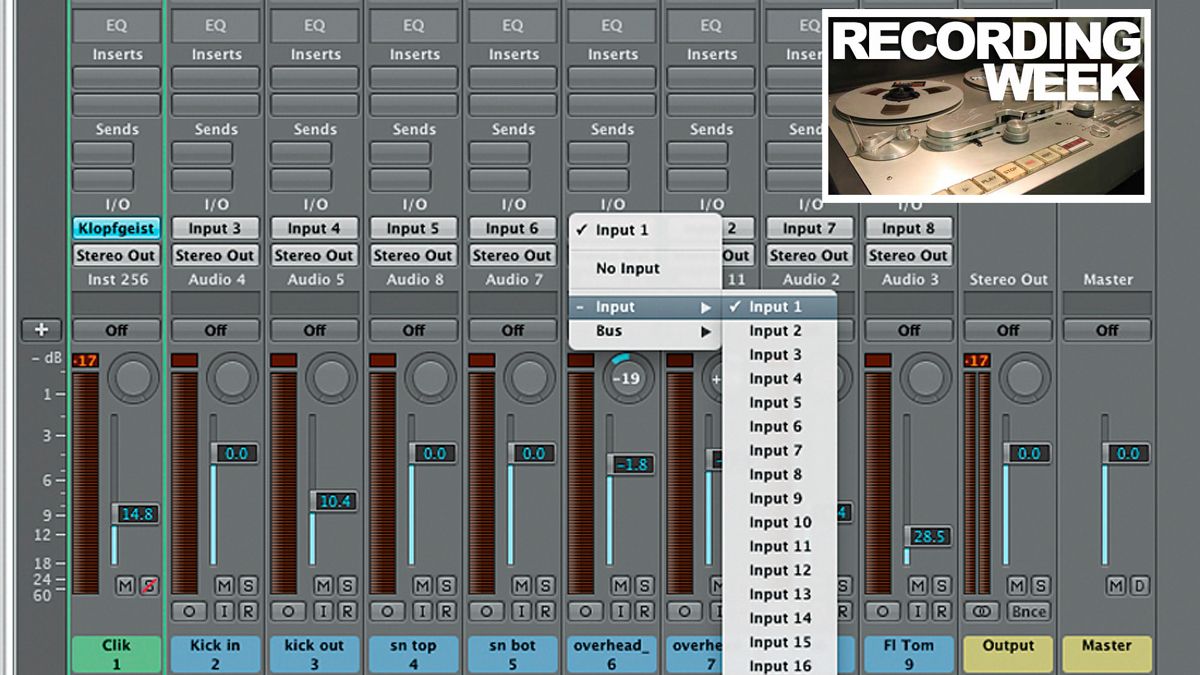Open the EQ display on the Clik channel
1200x675 pixels.
click(115, 26)
